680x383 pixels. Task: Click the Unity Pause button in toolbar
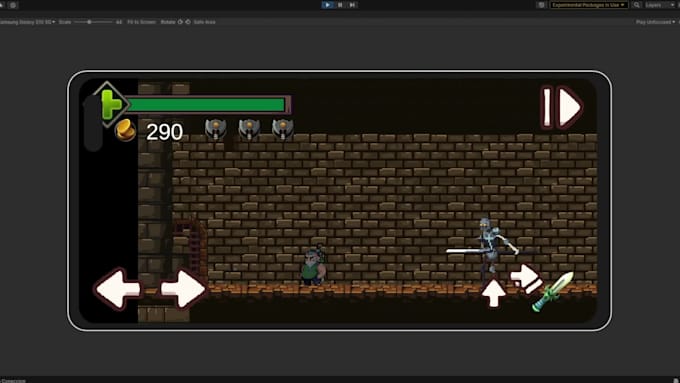(340, 5)
